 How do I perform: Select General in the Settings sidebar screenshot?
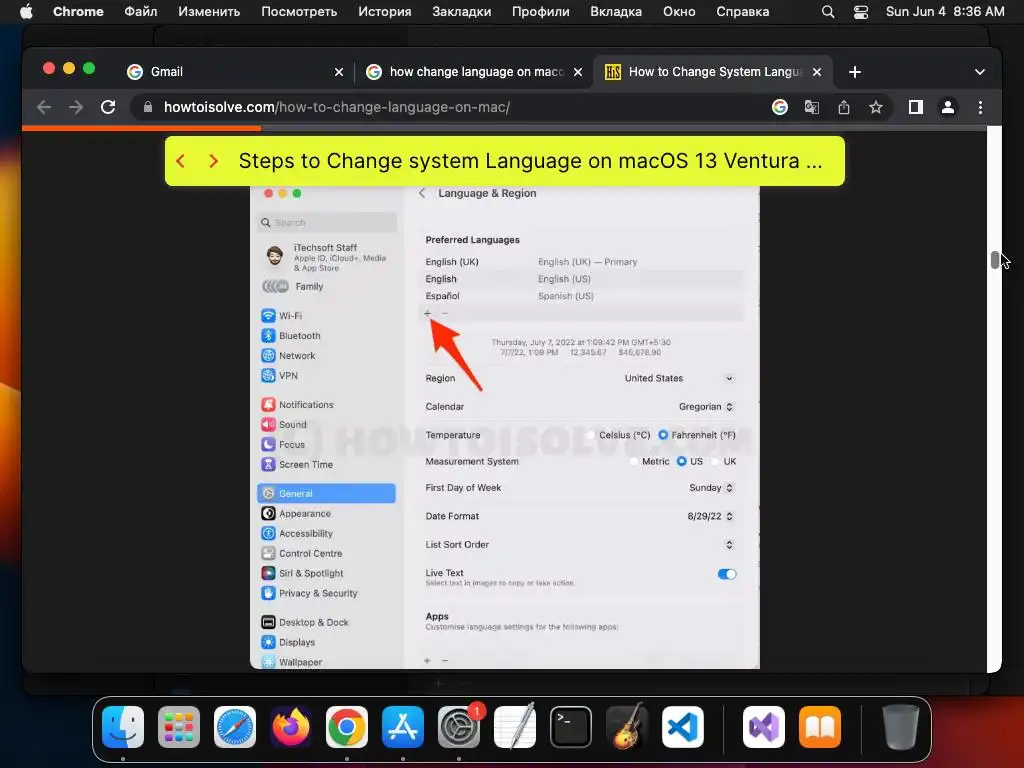coord(327,494)
